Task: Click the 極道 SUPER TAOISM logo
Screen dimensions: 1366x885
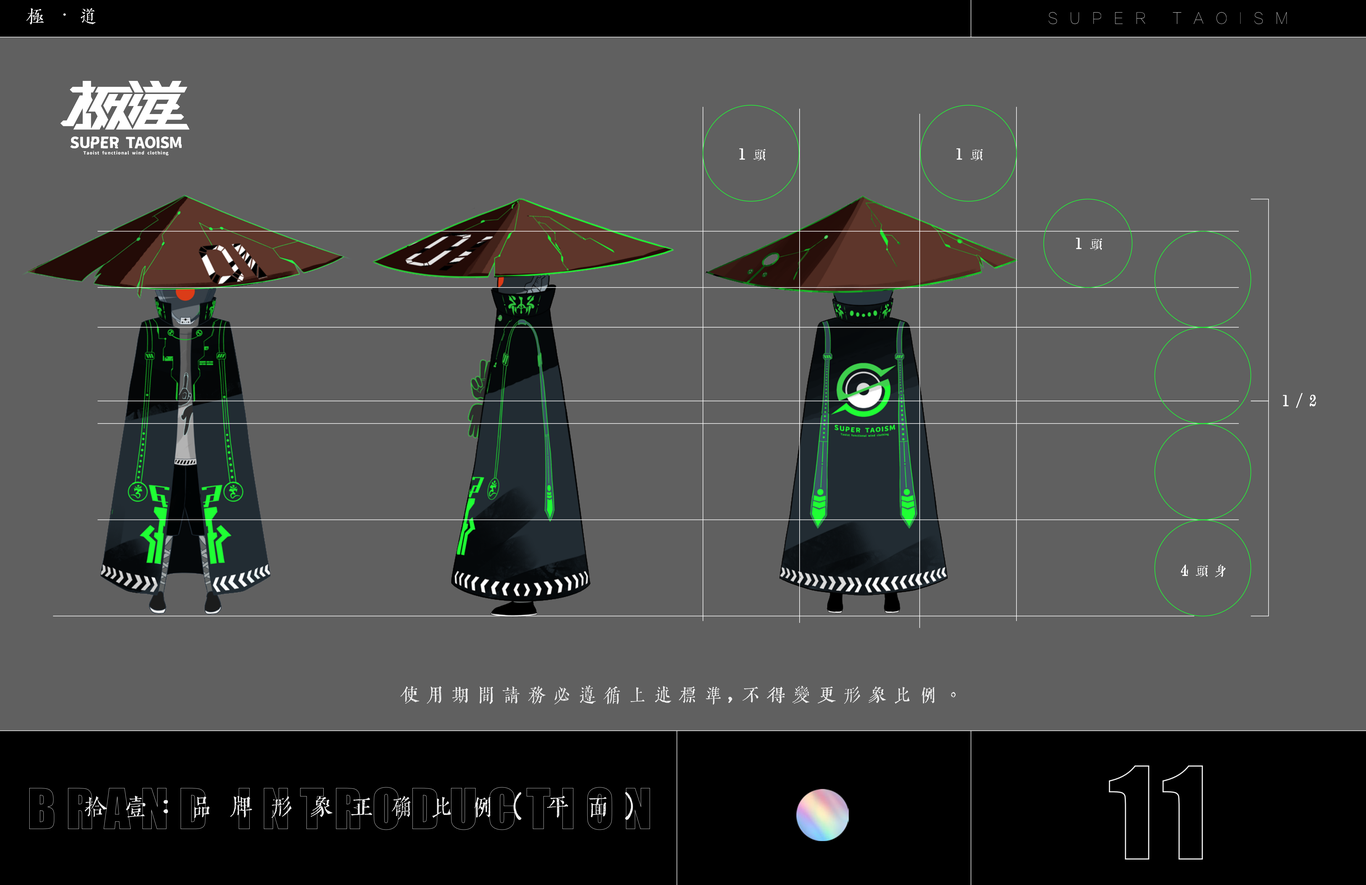Action: (x=126, y=118)
